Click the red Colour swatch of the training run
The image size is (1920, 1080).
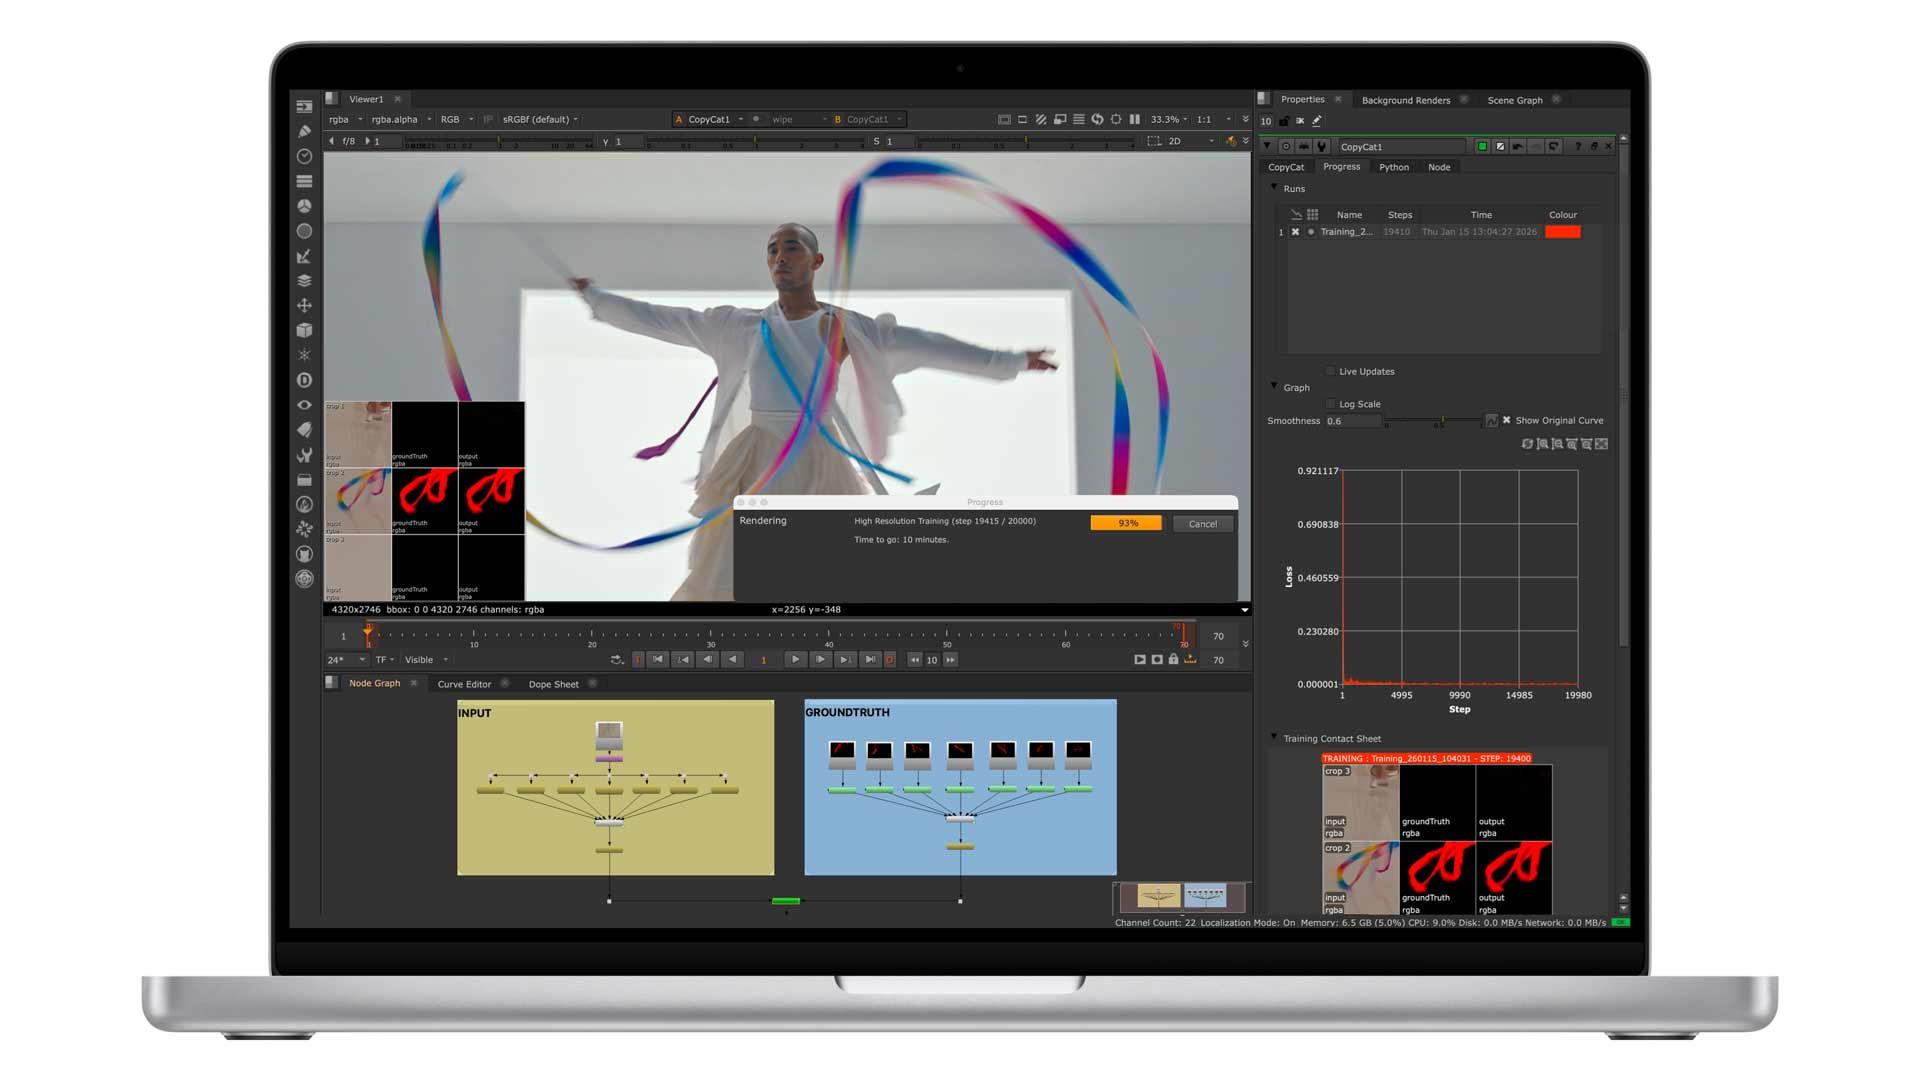coord(1562,232)
